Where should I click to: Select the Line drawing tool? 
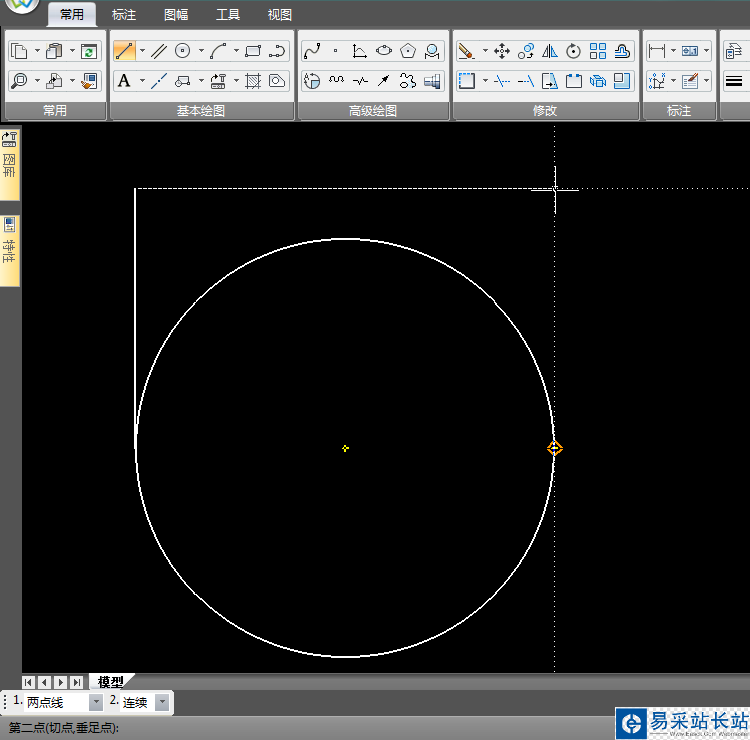click(x=124, y=51)
